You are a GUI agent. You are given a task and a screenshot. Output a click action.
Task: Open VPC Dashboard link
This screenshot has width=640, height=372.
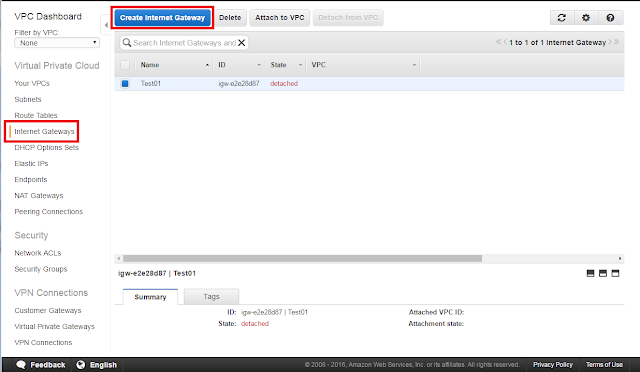click(x=48, y=16)
